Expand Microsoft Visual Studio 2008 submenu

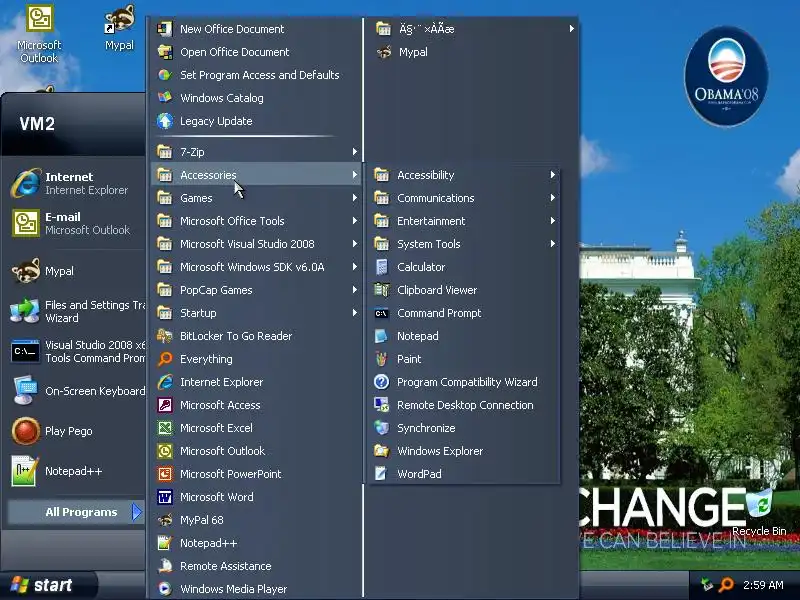pos(256,243)
